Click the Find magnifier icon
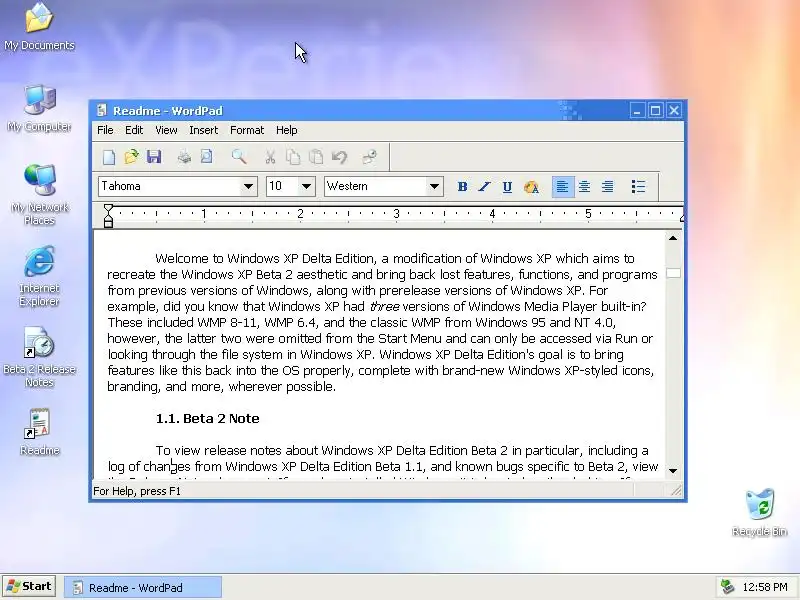 point(239,157)
